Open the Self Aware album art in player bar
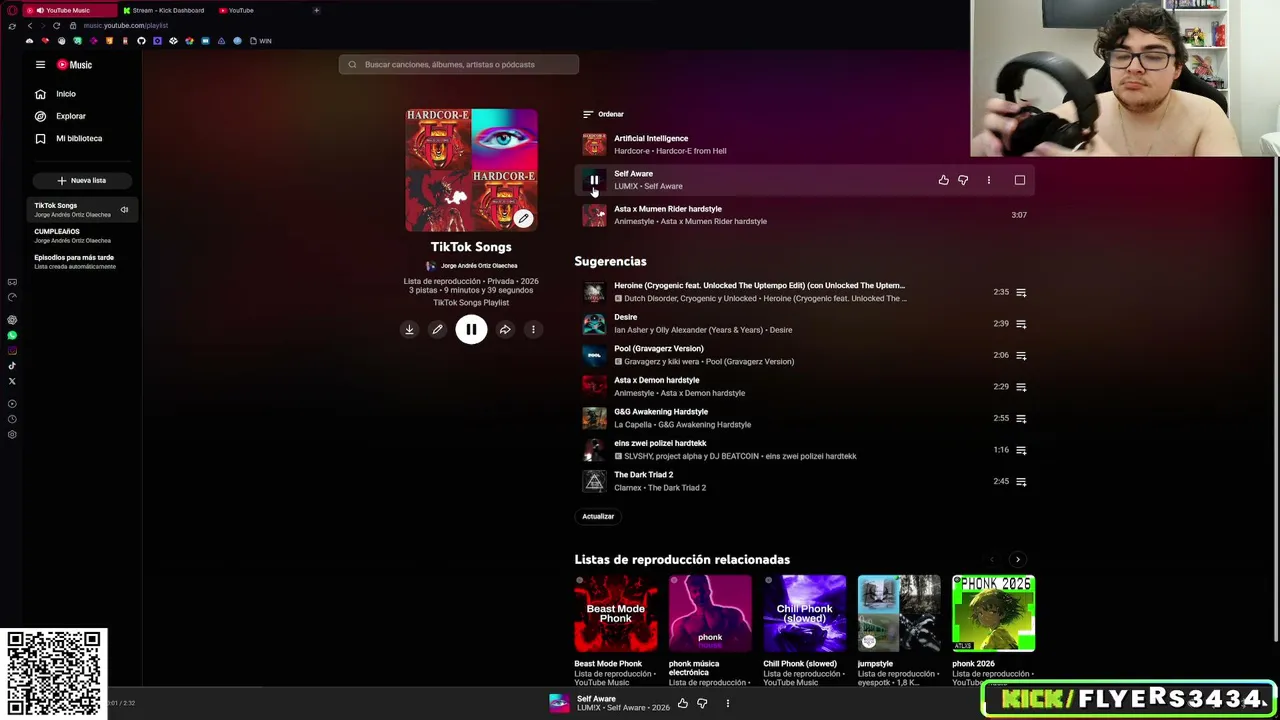Viewport: 1280px width, 720px height. point(559,704)
